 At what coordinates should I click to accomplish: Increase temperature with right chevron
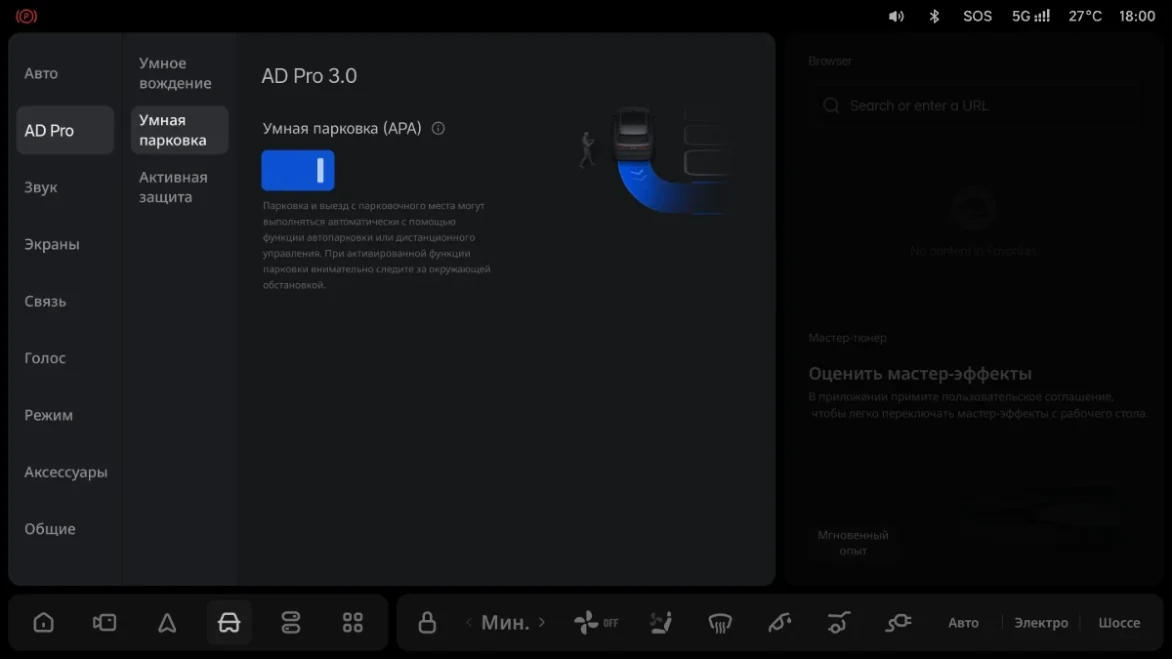(542, 622)
